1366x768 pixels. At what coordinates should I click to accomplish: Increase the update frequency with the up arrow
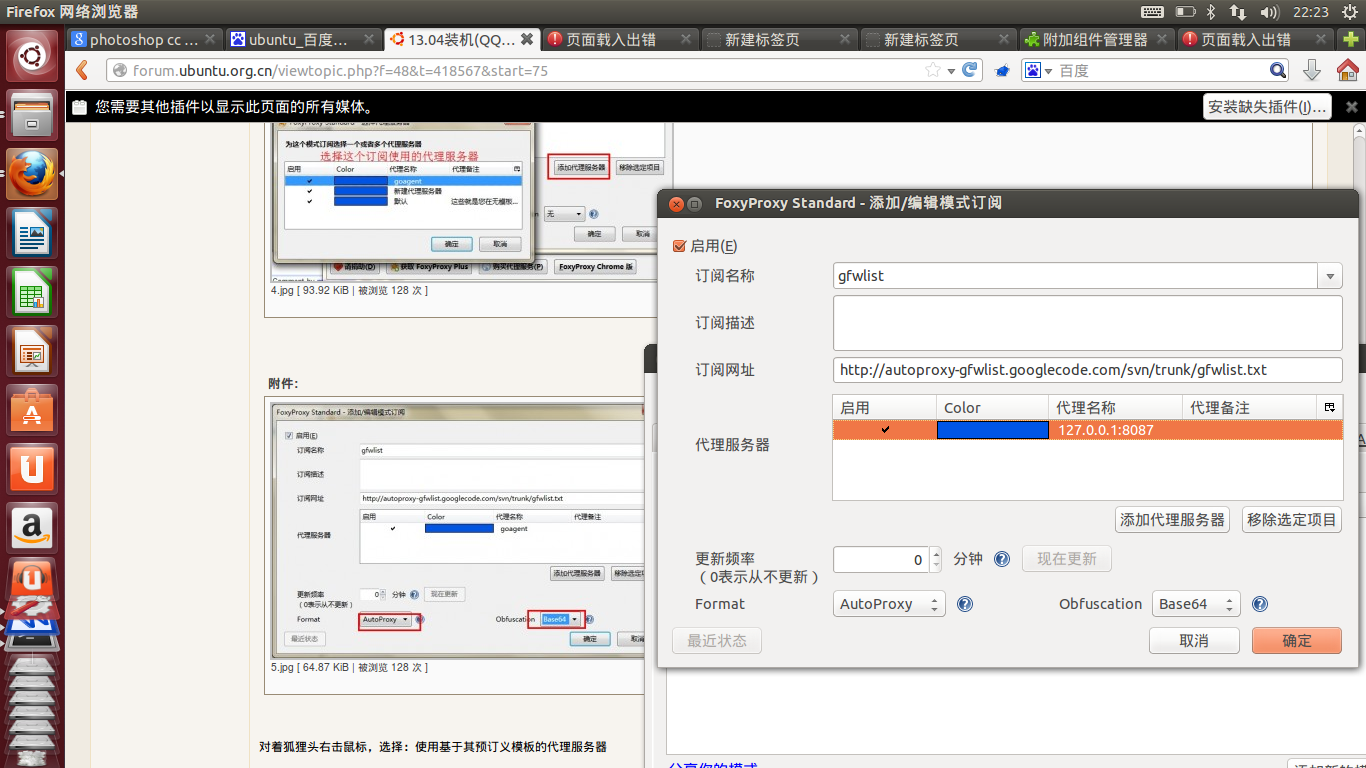pos(936,553)
